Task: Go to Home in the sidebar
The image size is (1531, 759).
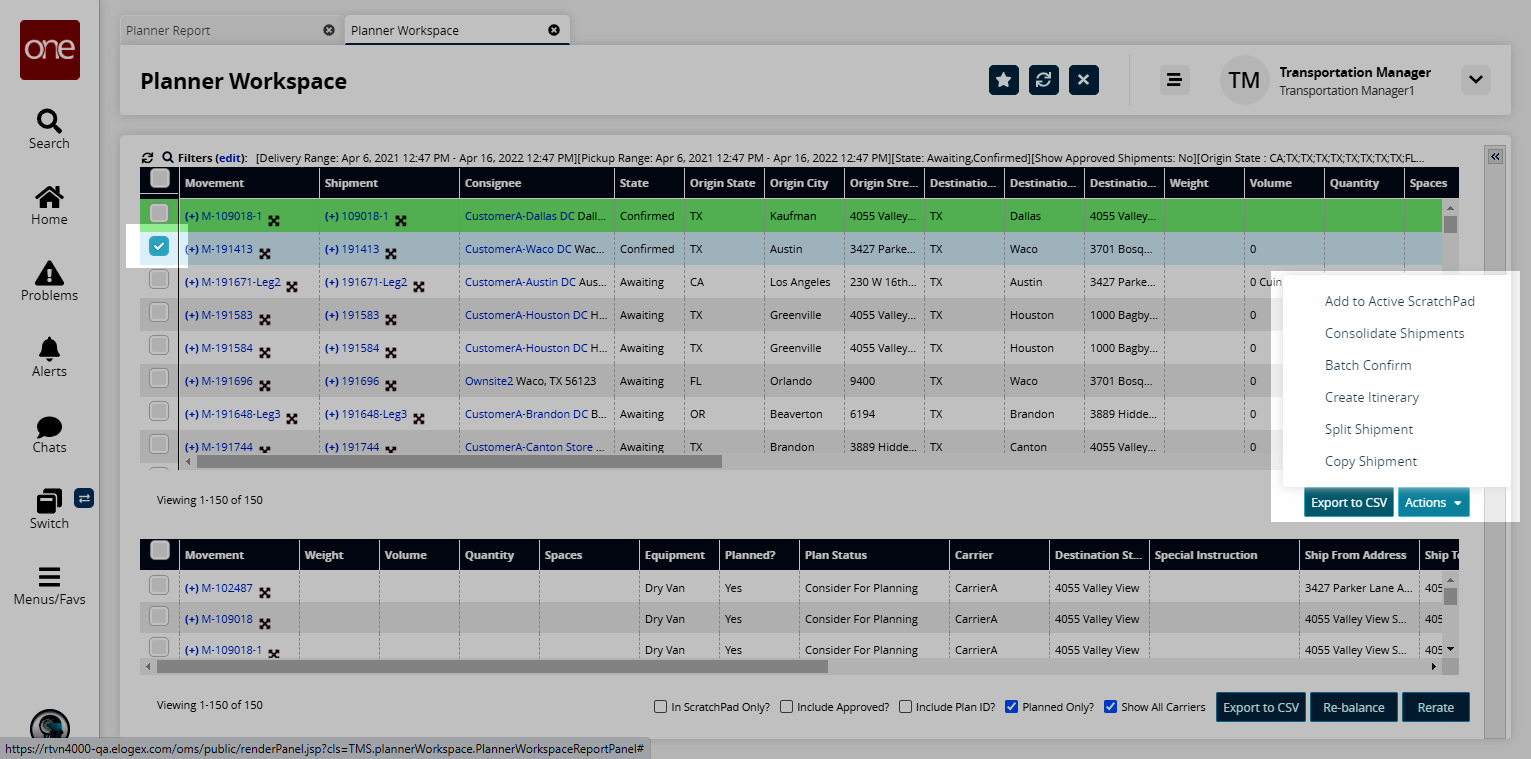Action: [x=49, y=197]
